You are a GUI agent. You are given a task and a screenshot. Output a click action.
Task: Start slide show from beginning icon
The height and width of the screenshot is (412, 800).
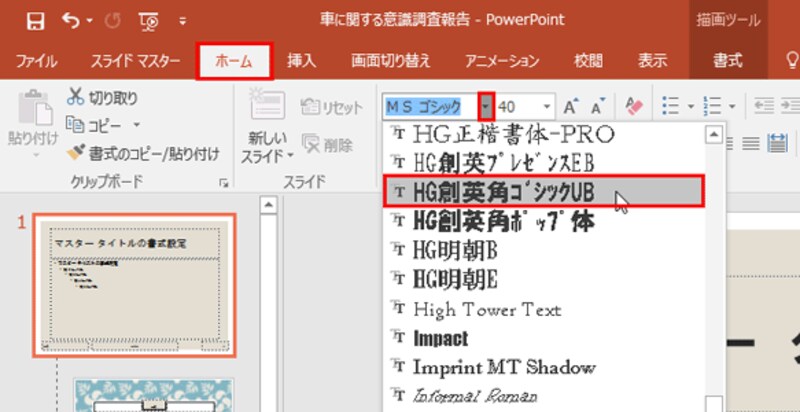[x=149, y=21]
